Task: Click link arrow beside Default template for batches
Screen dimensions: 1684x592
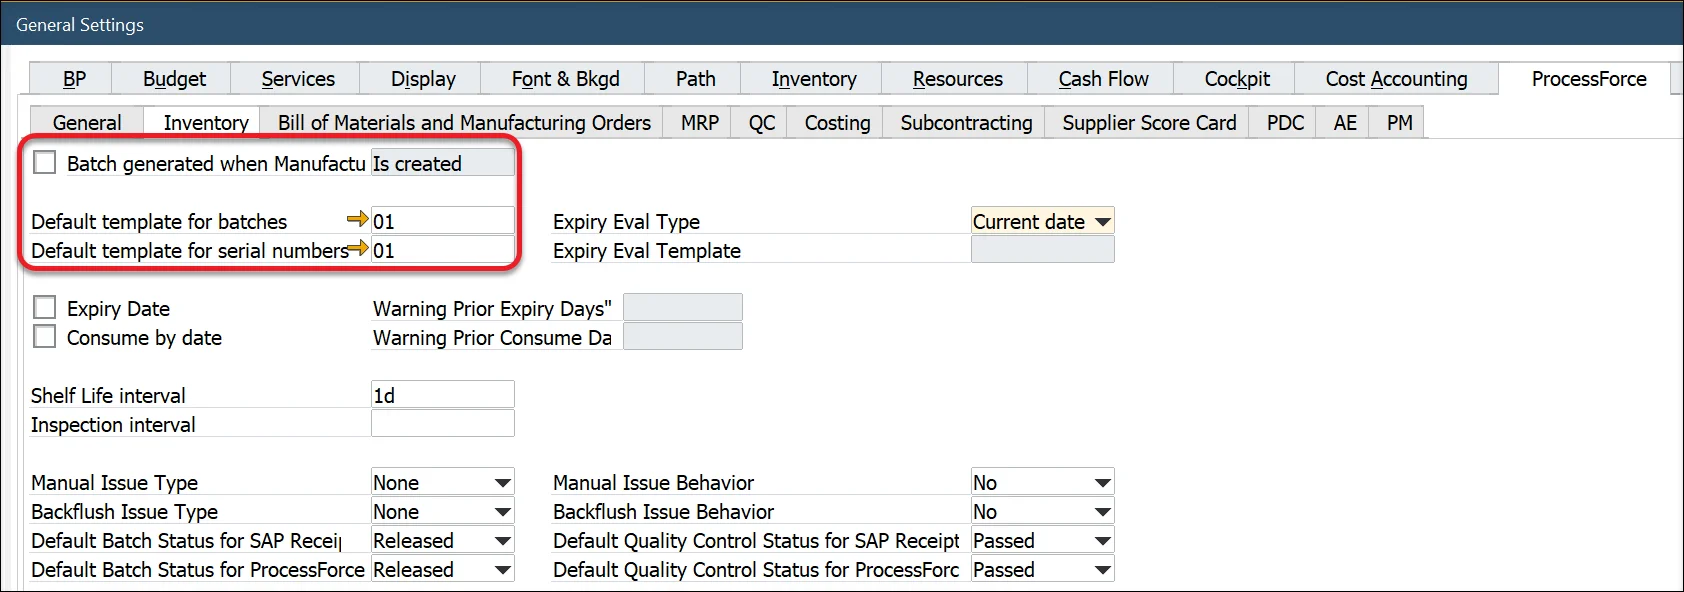Action: [x=358, y=219]
